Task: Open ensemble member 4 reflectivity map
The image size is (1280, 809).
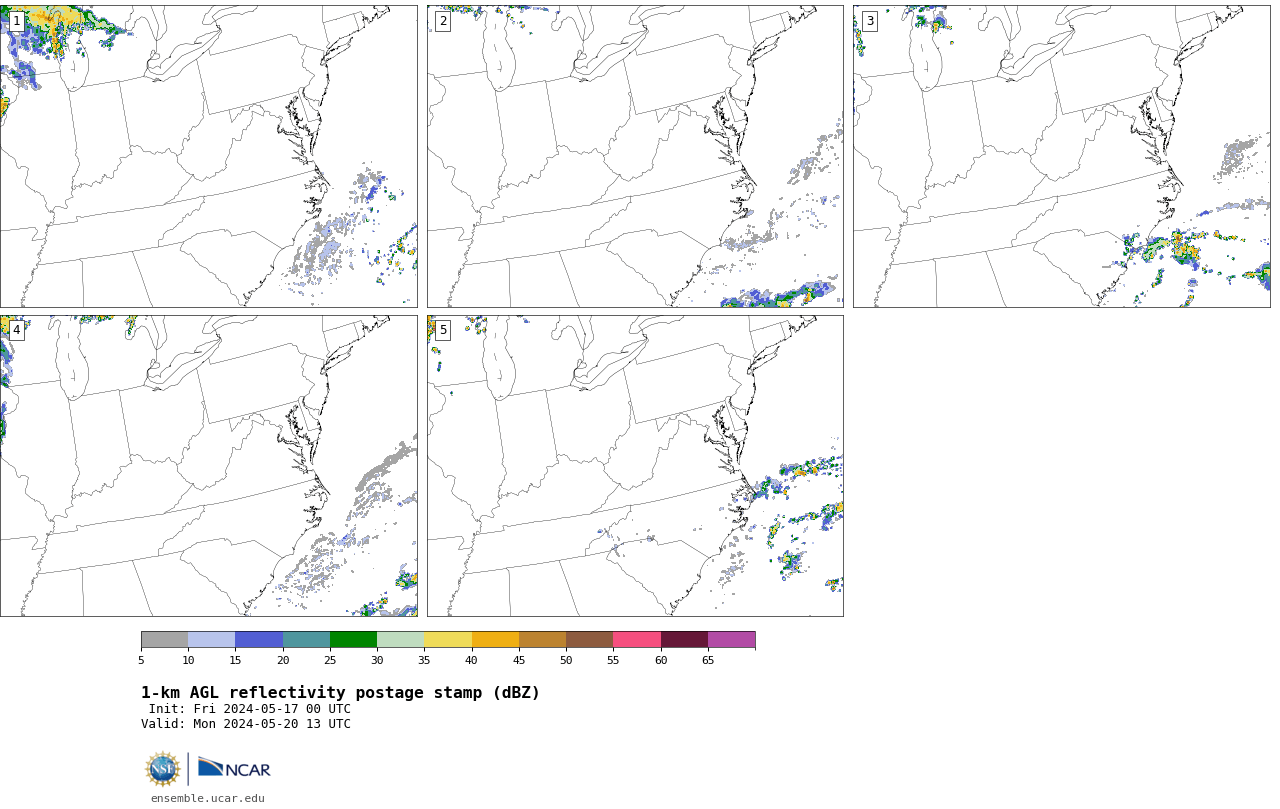Action: coord(208,466)
